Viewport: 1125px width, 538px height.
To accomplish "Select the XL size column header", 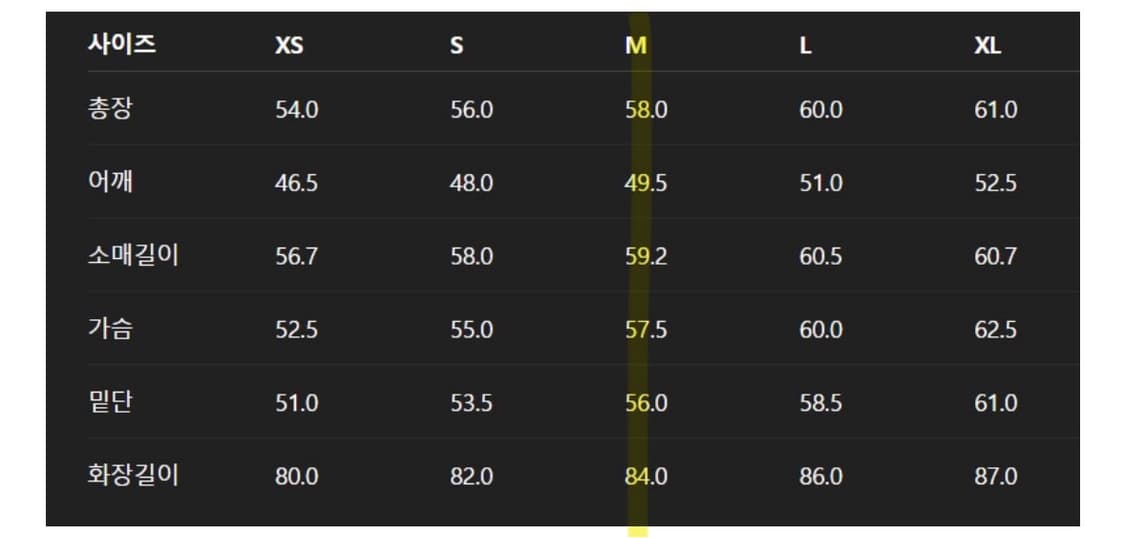I will (987, 47).
